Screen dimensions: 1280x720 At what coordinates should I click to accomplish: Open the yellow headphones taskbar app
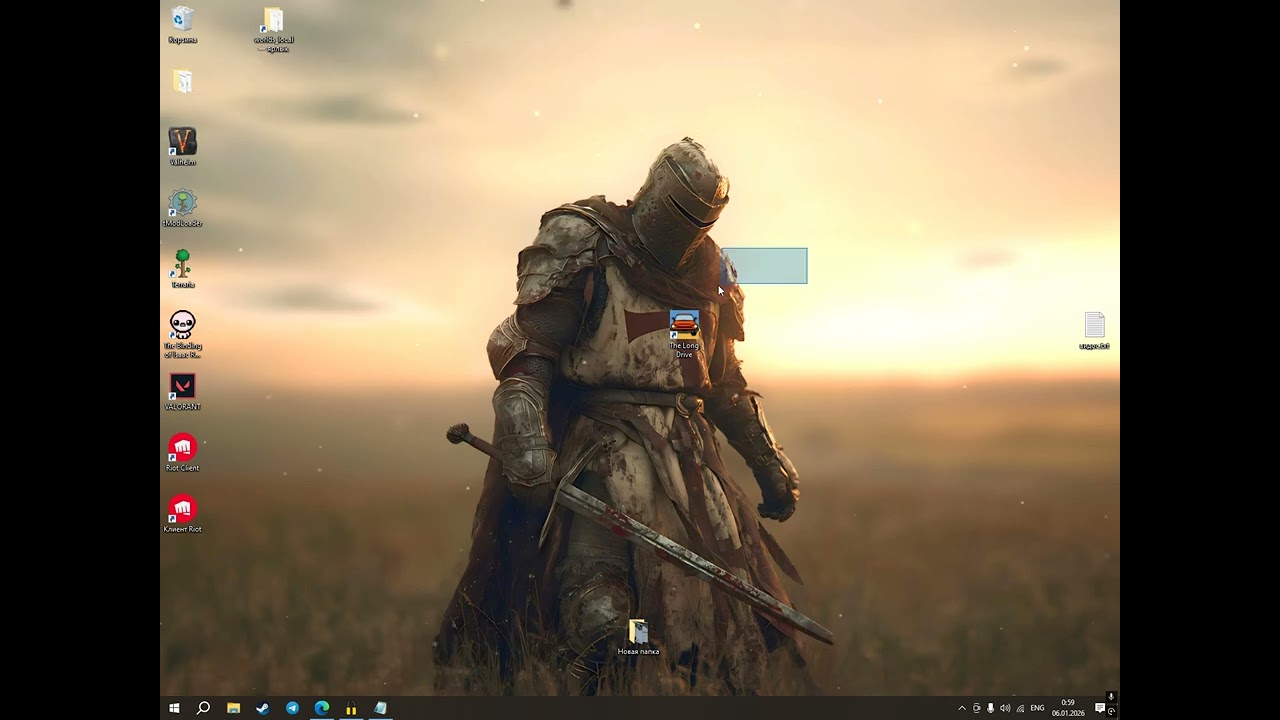[x=351, y=708]
